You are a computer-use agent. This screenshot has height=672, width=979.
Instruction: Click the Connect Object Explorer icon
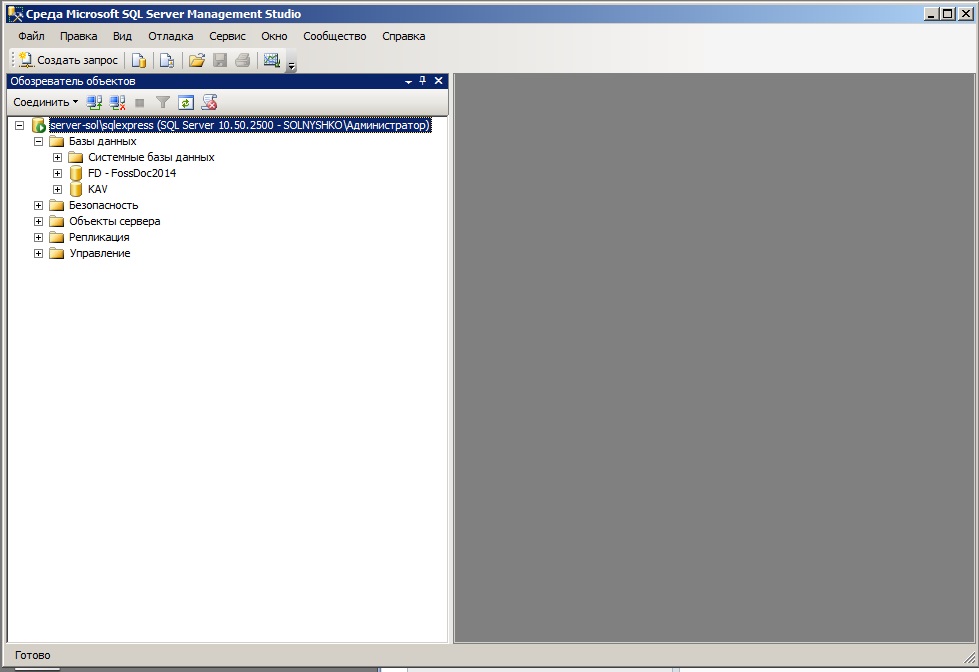click(x=95, y=102)
